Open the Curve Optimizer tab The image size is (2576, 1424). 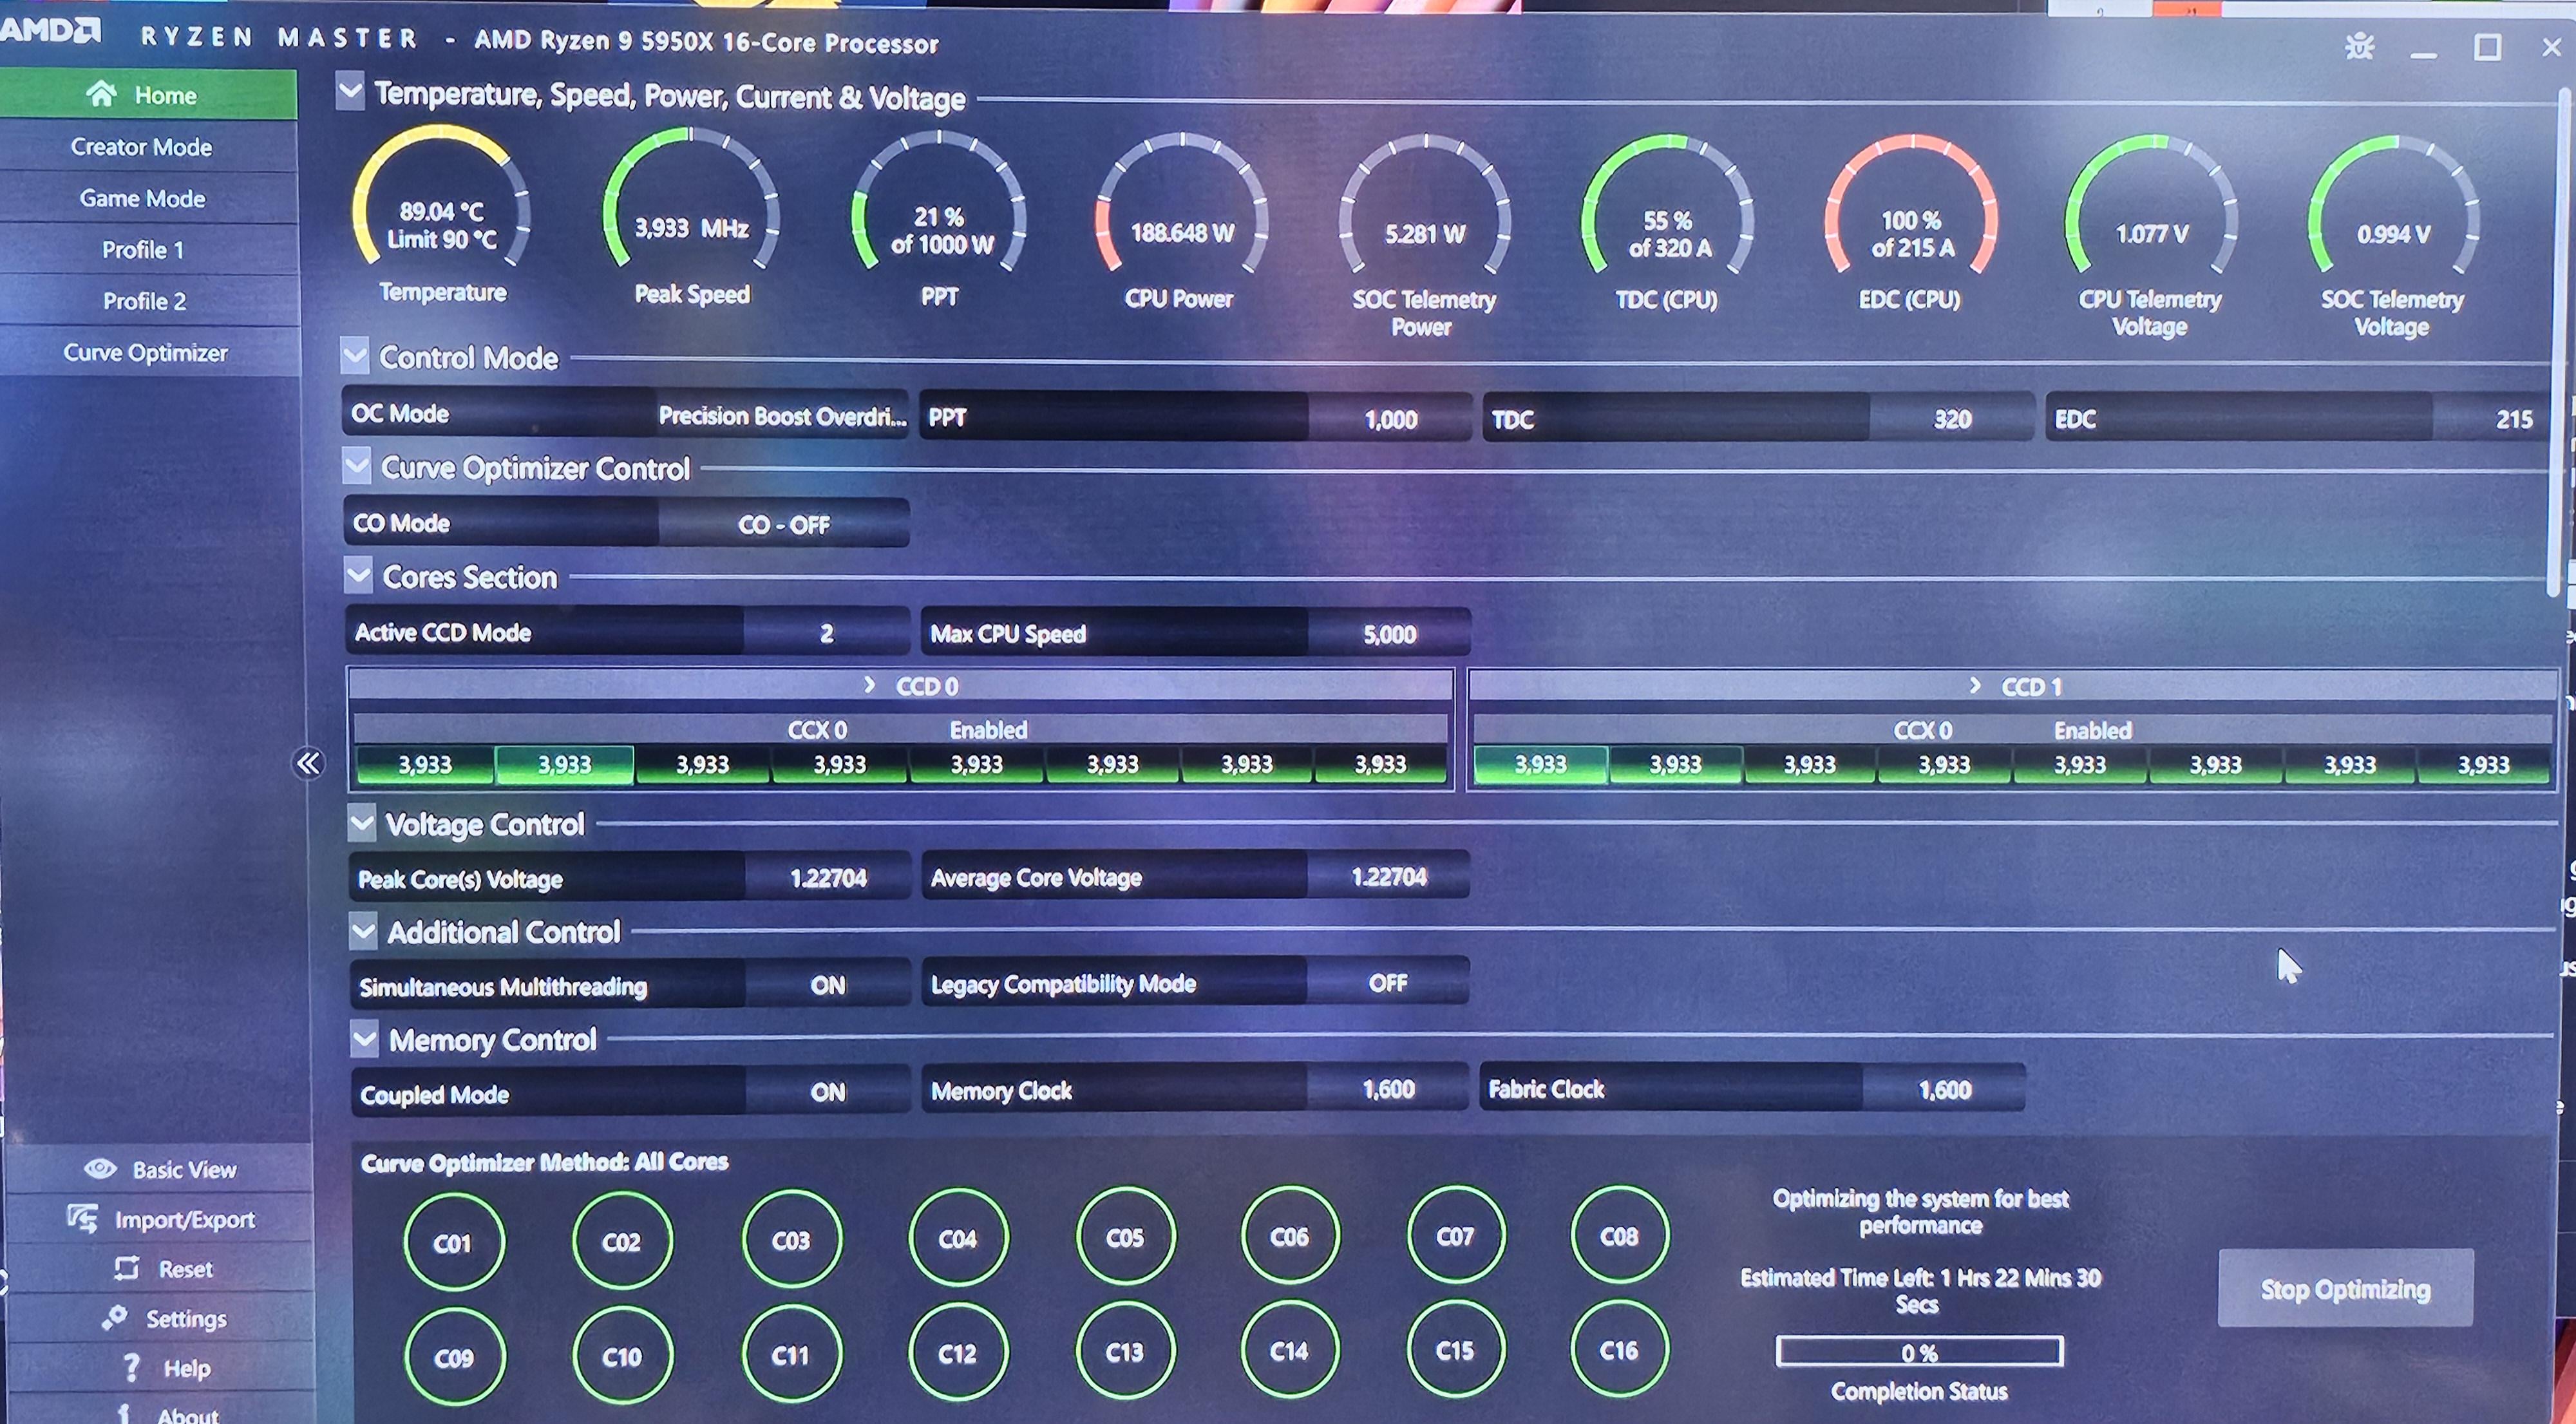(148, 352)
